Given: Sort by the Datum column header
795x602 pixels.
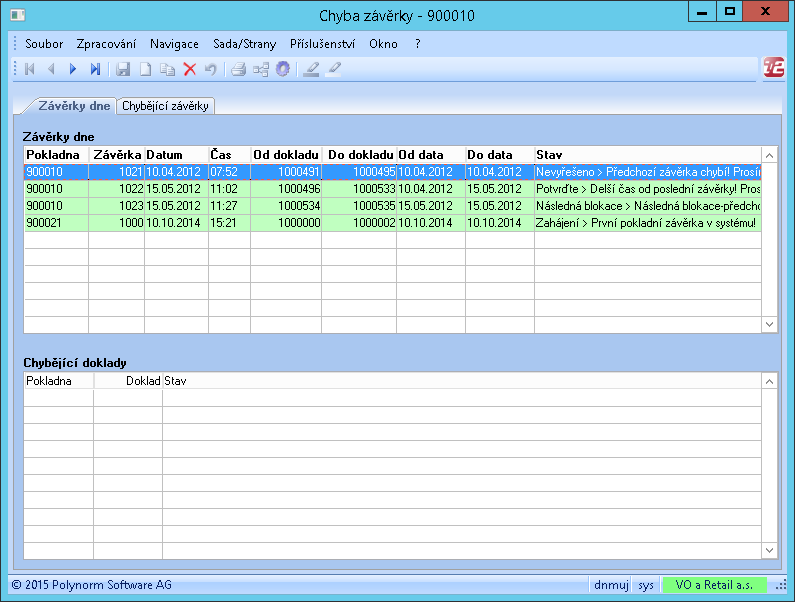Looking at the screenshot, I should click(x=176, y=155).
